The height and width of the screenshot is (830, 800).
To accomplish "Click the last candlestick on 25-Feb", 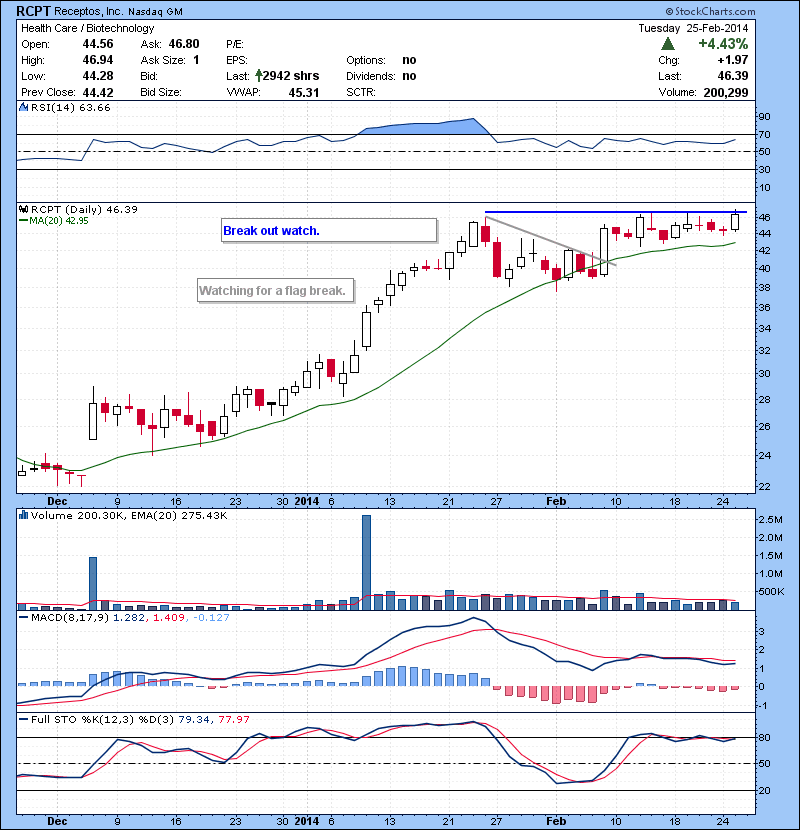I will (x=735, y=221).
